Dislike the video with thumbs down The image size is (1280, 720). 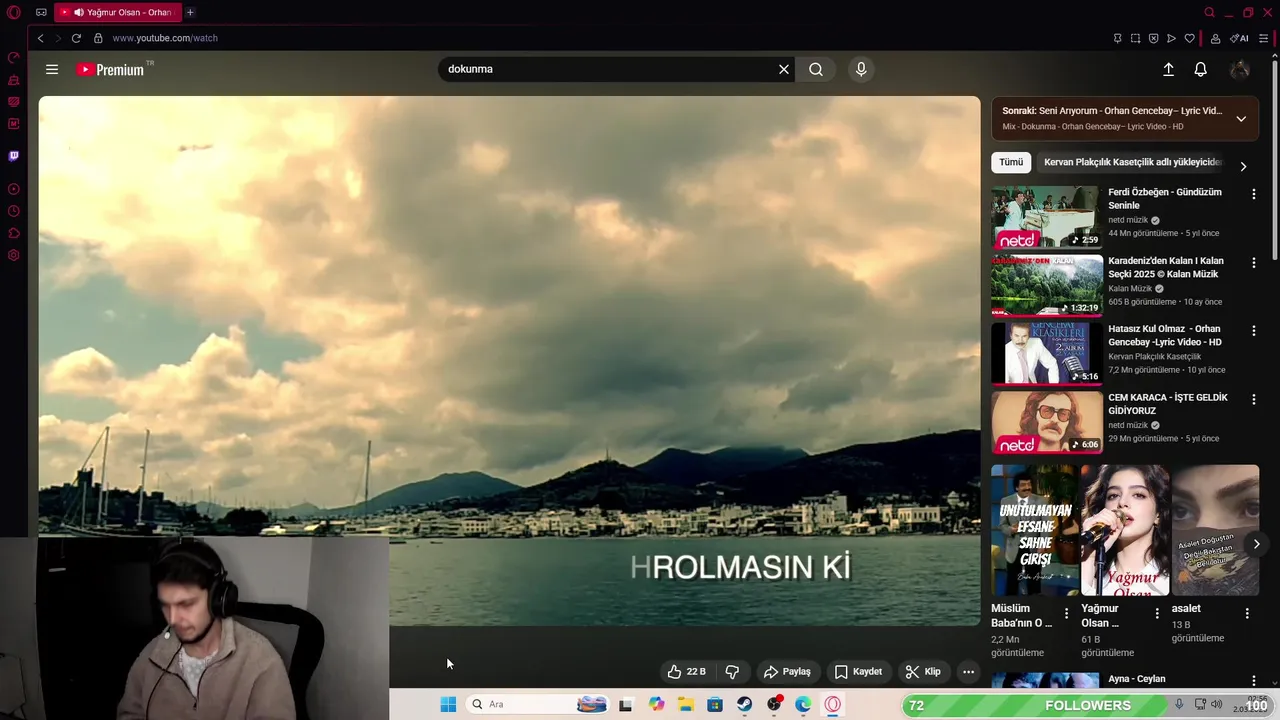click(732, 672)
